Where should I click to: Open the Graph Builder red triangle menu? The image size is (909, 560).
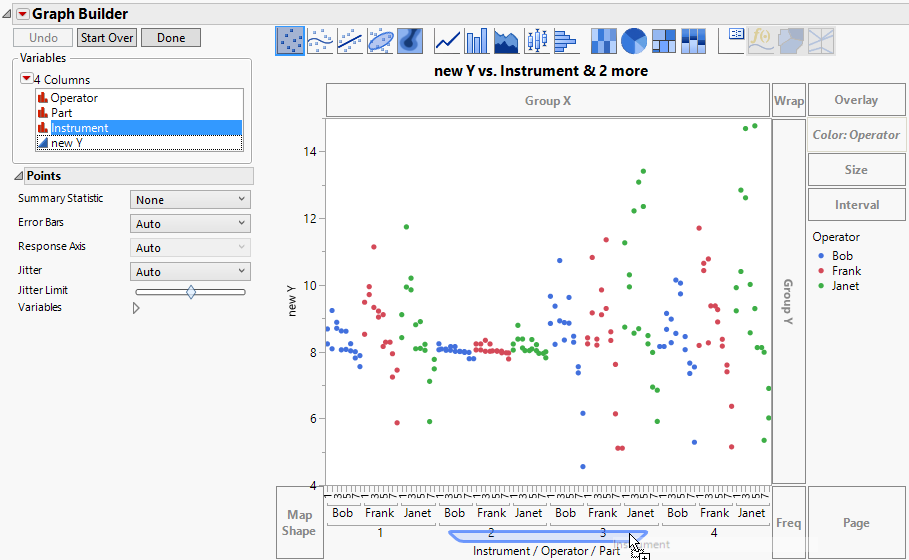click(22, 14)
